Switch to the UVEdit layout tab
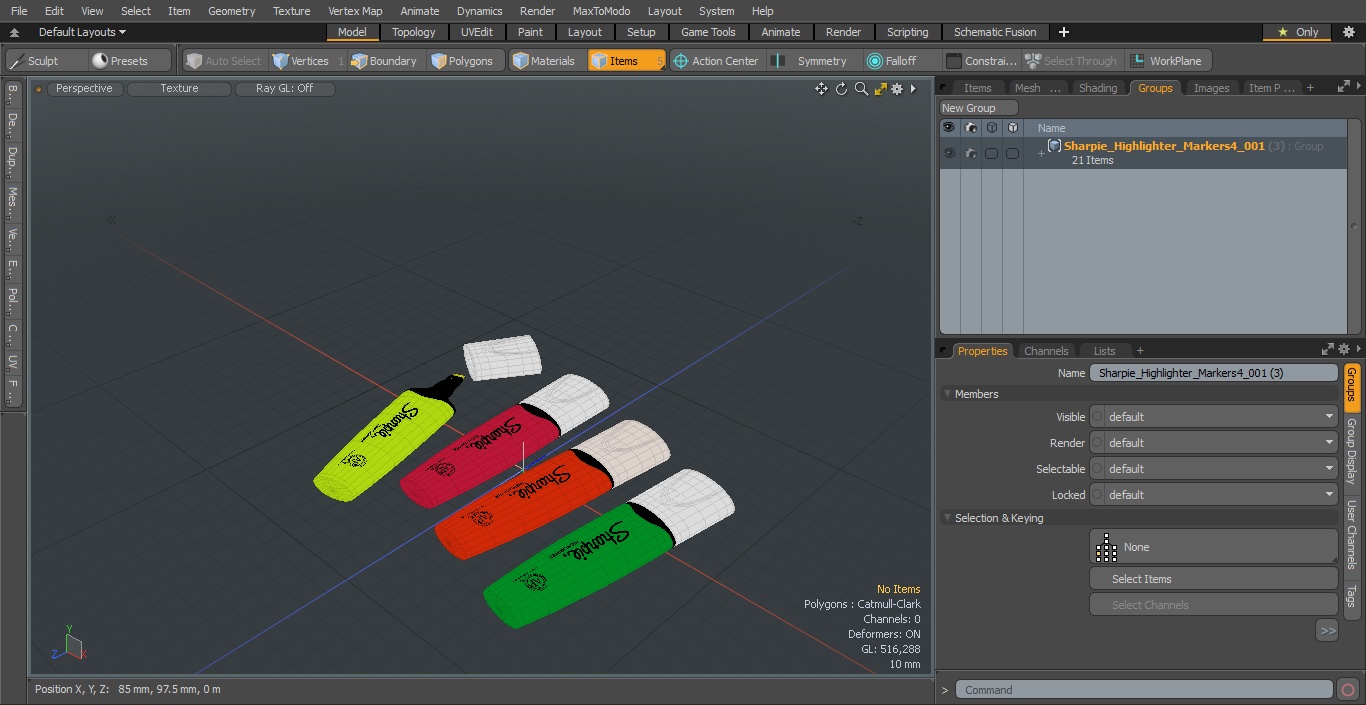This screenshot has width=1366, height=705. (x=477, y=32)
